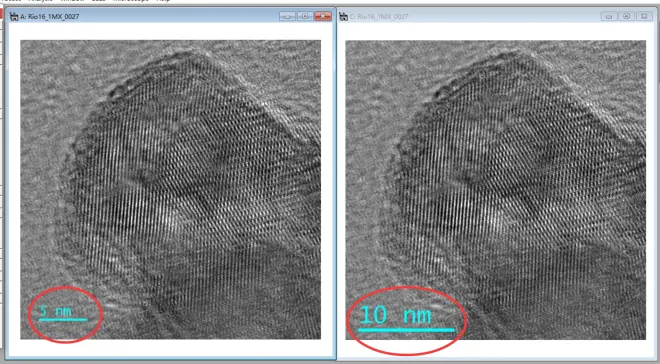Viewport: 660px width, 364px height.
Task: Open the Help menu
Action: click(x=163, y=1)
